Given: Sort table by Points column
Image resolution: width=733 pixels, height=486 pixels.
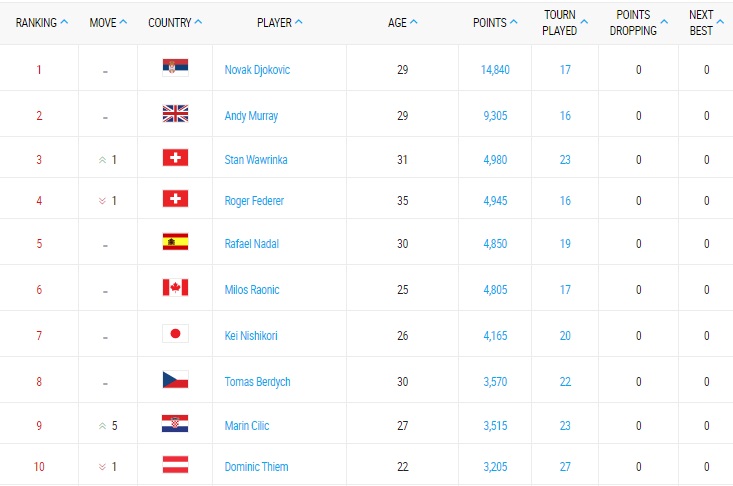Looking at the screenshot, I should 496,22.
